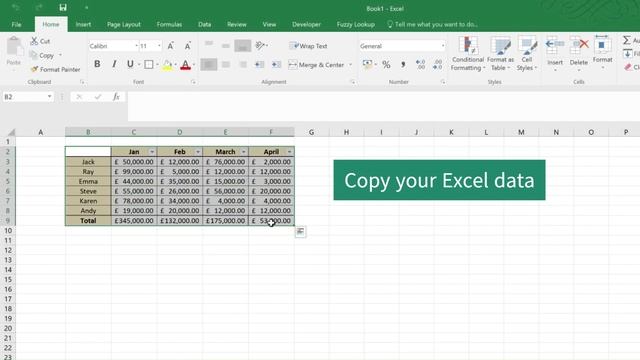
Task: Toggle Wrap Text
Action: coord(309,46)
